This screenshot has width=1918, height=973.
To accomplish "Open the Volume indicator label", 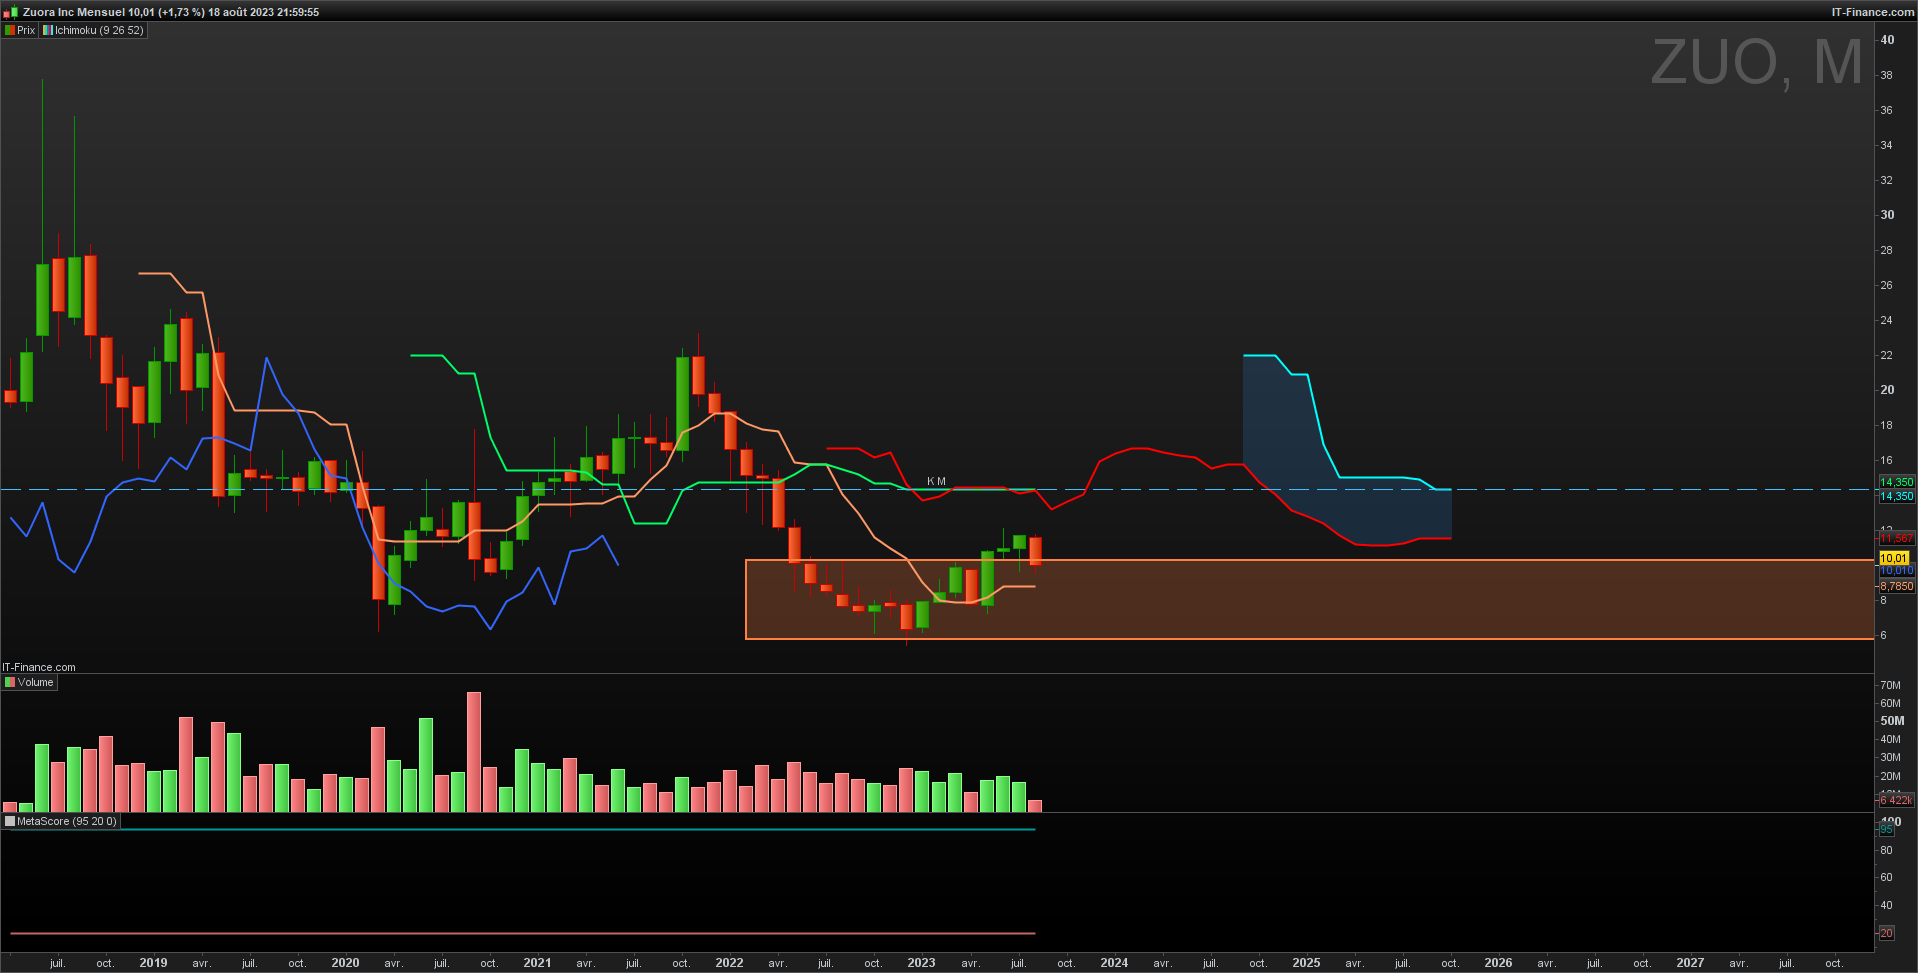I will pyautogui.click(x=36, y=682).
